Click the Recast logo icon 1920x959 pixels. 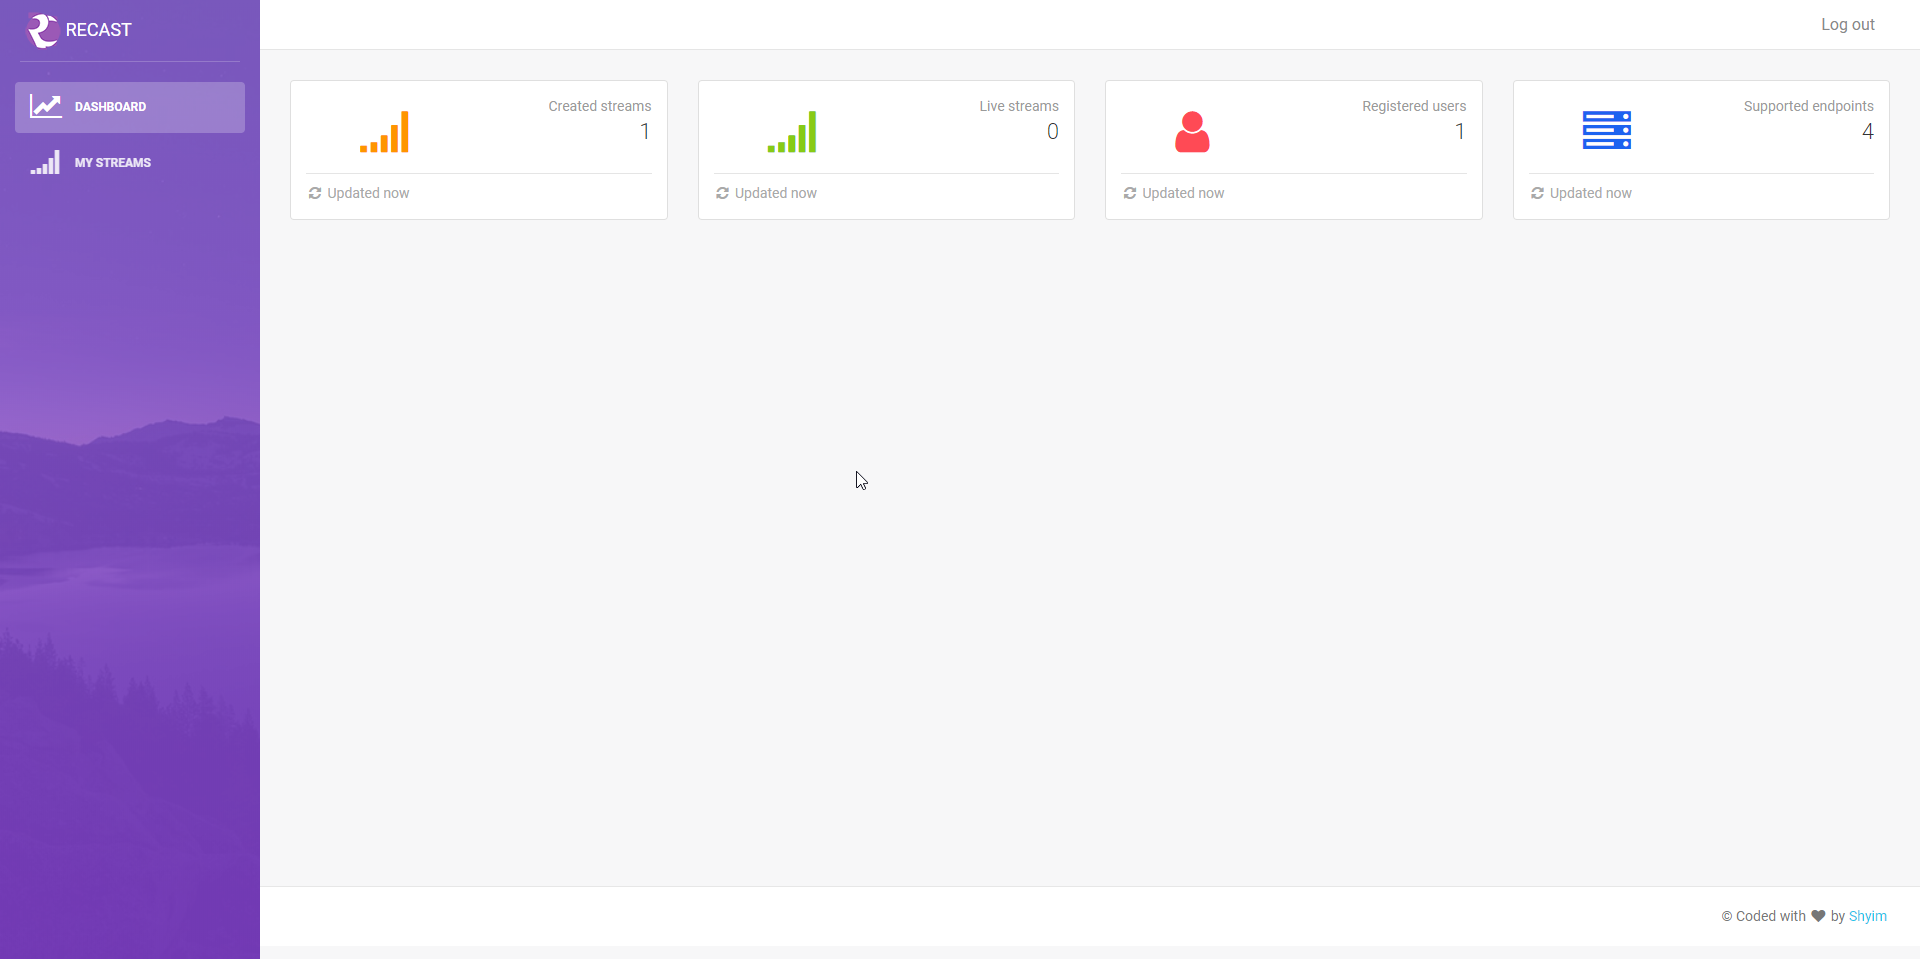[x=42, y=30]
